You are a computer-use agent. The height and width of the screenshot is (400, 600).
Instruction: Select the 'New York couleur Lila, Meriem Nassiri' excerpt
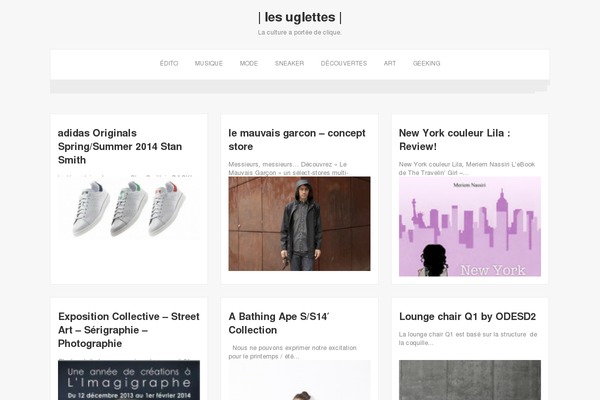[x=467, y=168]
